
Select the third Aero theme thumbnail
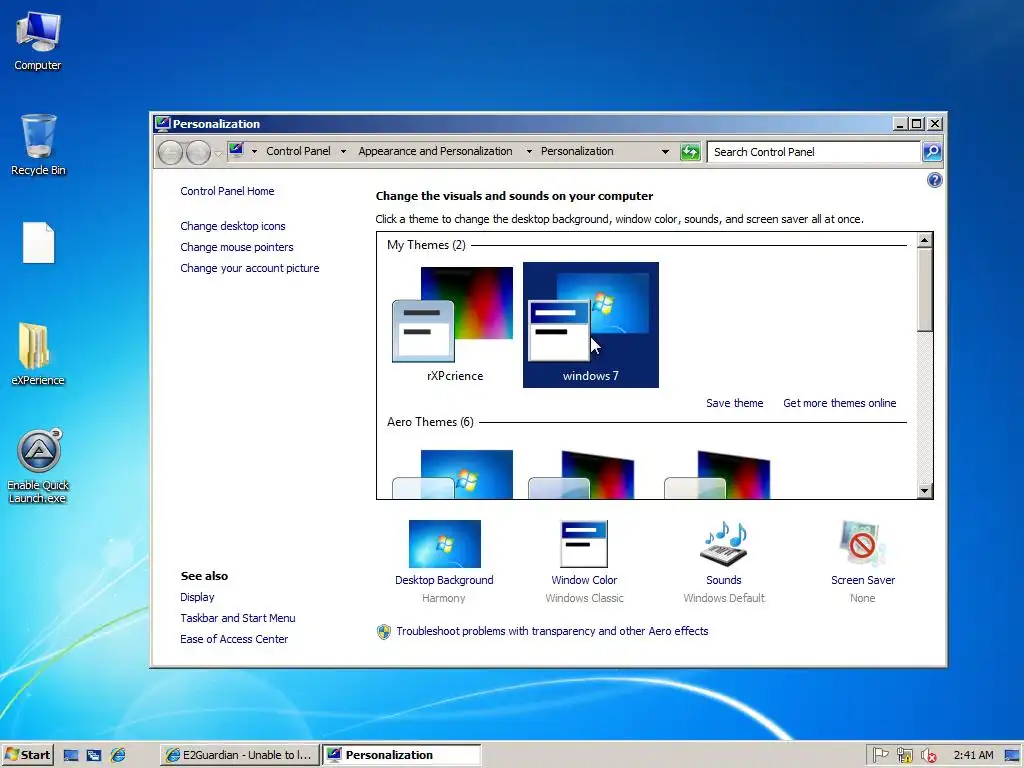pos(716,474)
